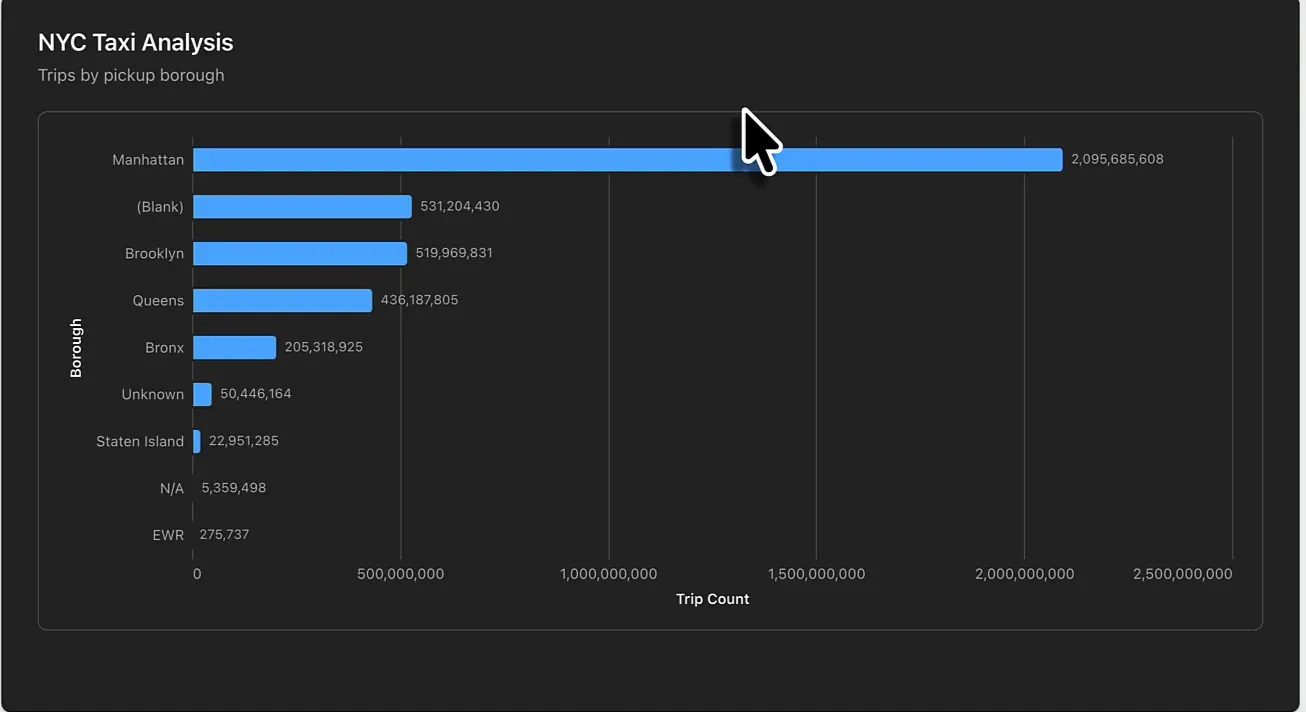Screen dimensions: 1306x712
Task: Click the value 531,204,430
Action: pos(460,206)
